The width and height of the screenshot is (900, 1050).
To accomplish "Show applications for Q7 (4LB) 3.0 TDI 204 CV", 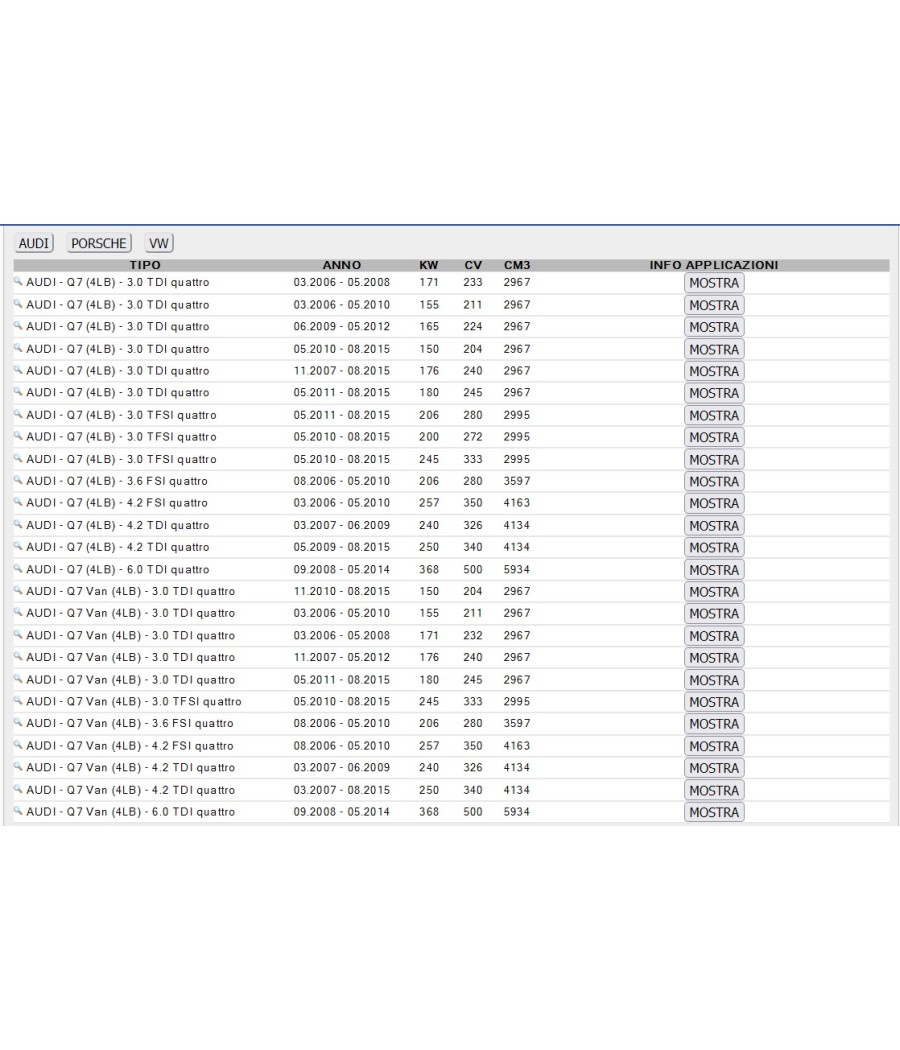I will 714,349.
